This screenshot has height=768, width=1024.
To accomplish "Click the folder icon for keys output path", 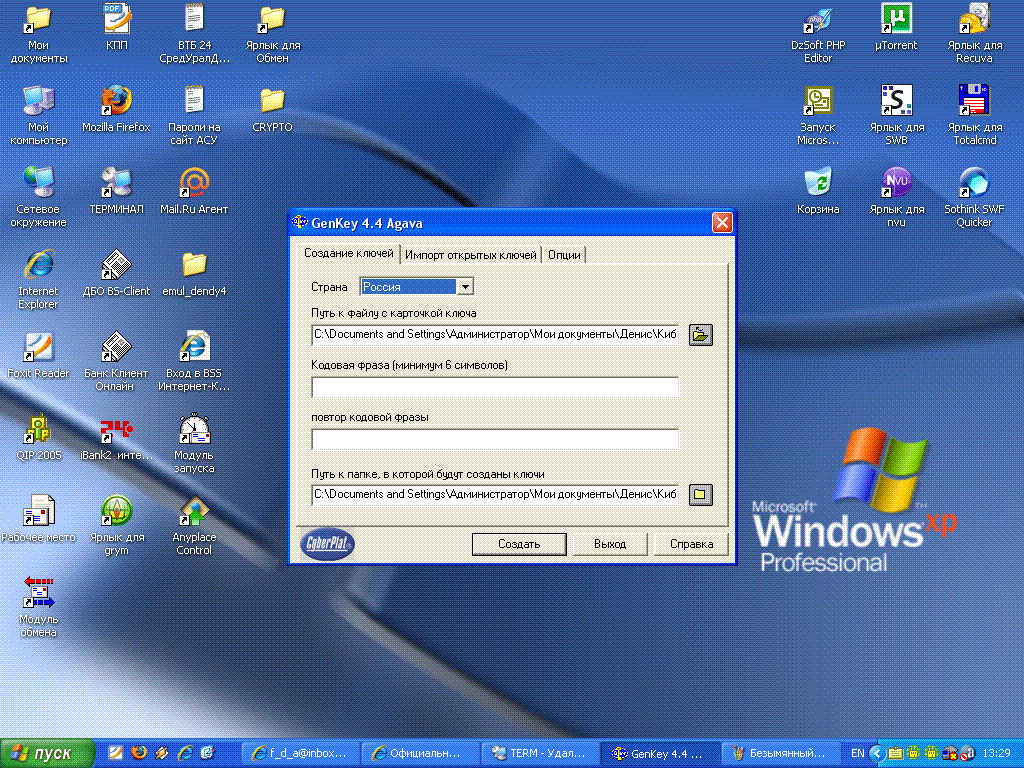I will coord(701,494).
